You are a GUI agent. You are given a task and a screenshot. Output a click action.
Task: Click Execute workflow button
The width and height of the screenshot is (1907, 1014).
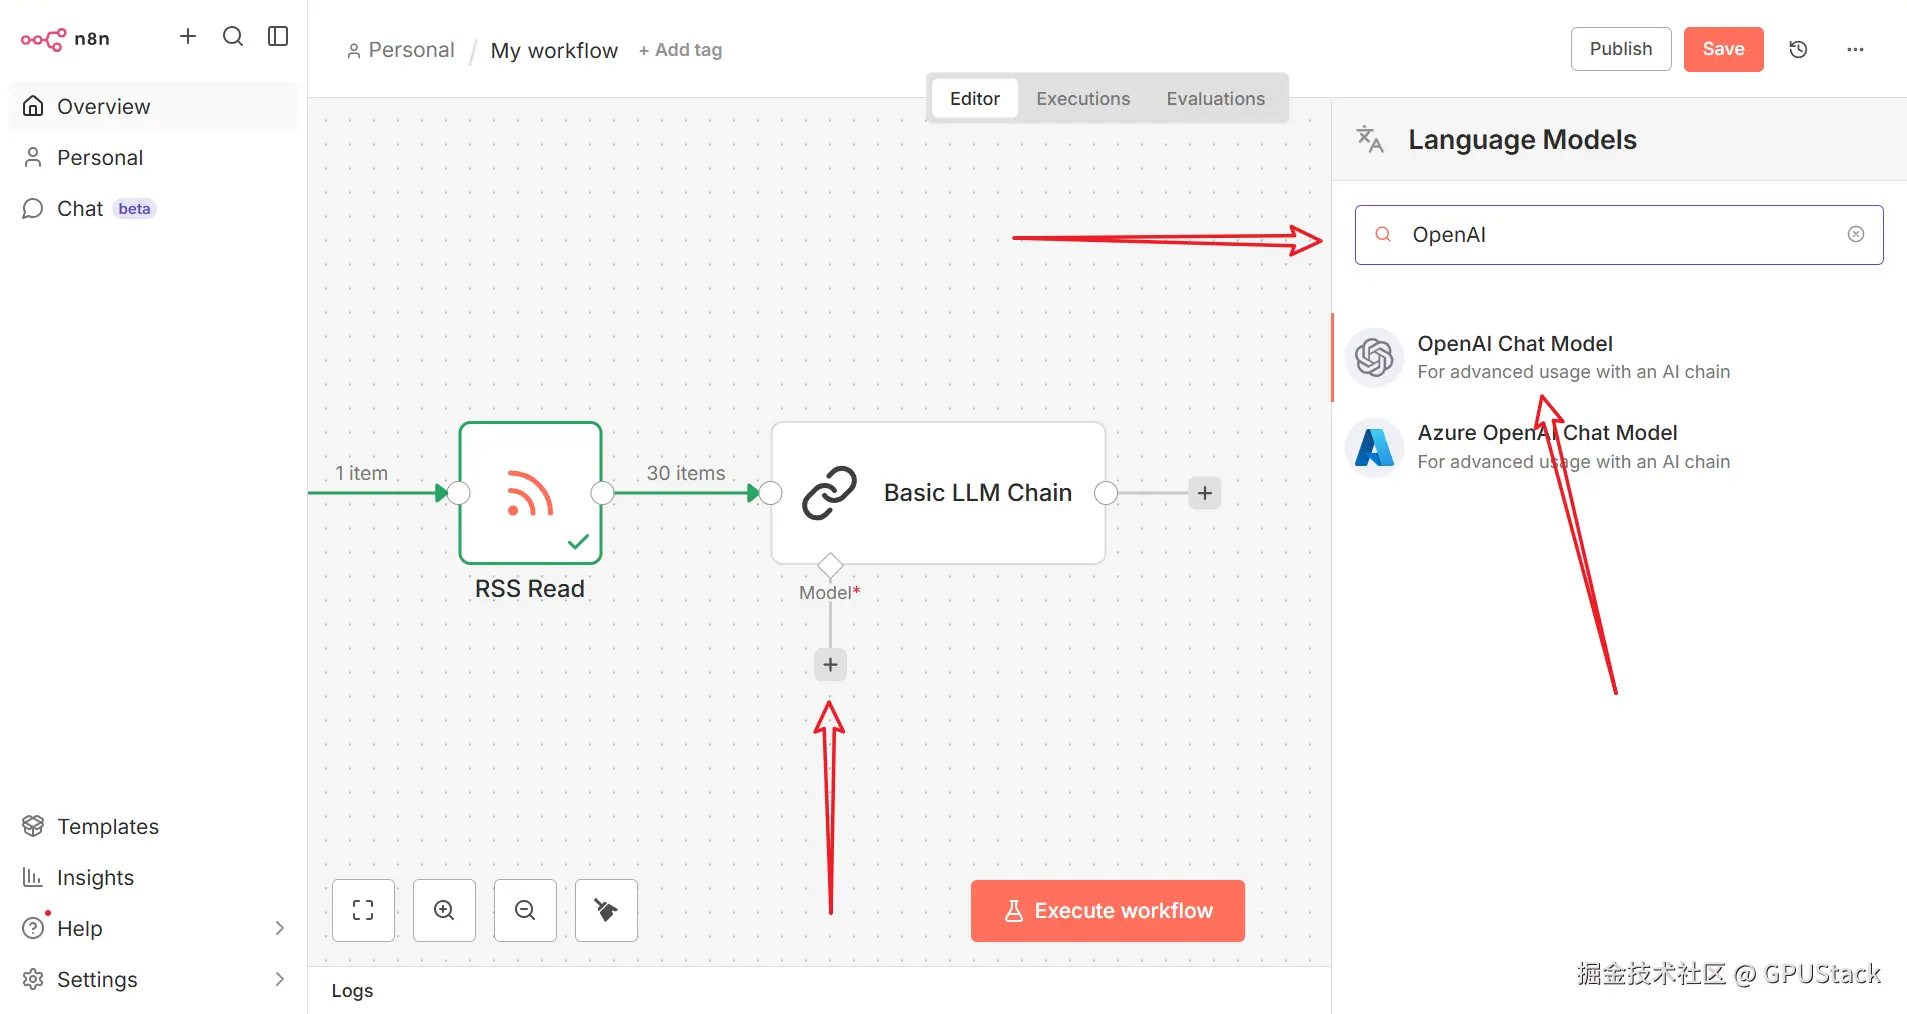pyautogui.click(x=1108, y=910)
